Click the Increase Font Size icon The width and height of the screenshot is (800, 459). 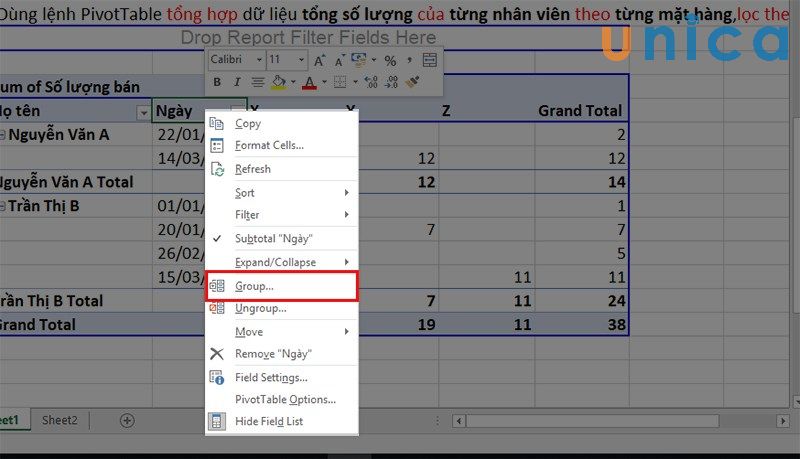pos(319,61)
